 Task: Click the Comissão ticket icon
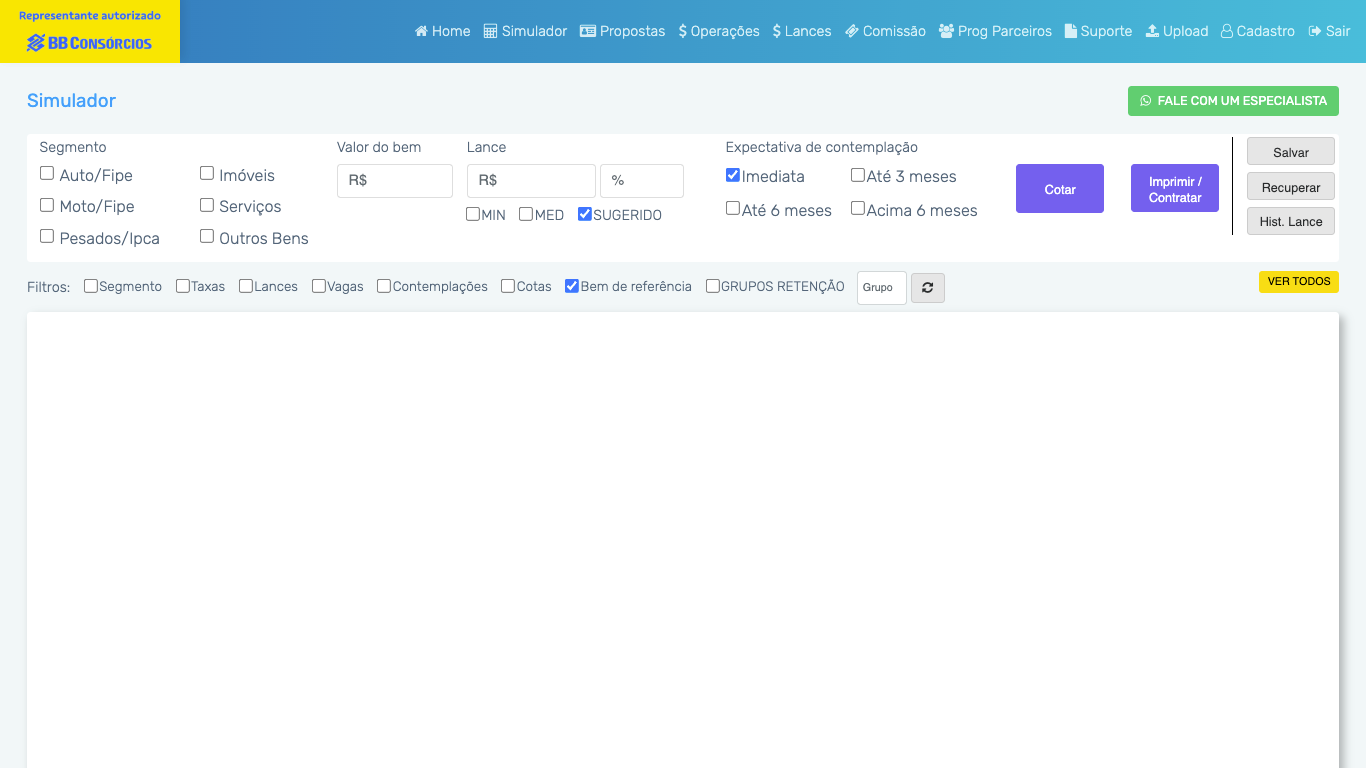pyautogui.click(x=852, y=31)
